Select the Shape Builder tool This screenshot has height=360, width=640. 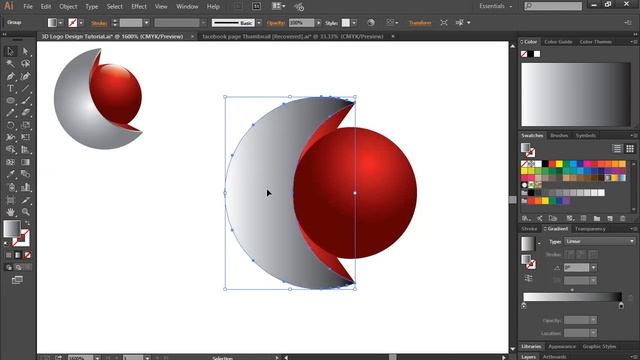(10, 150)
